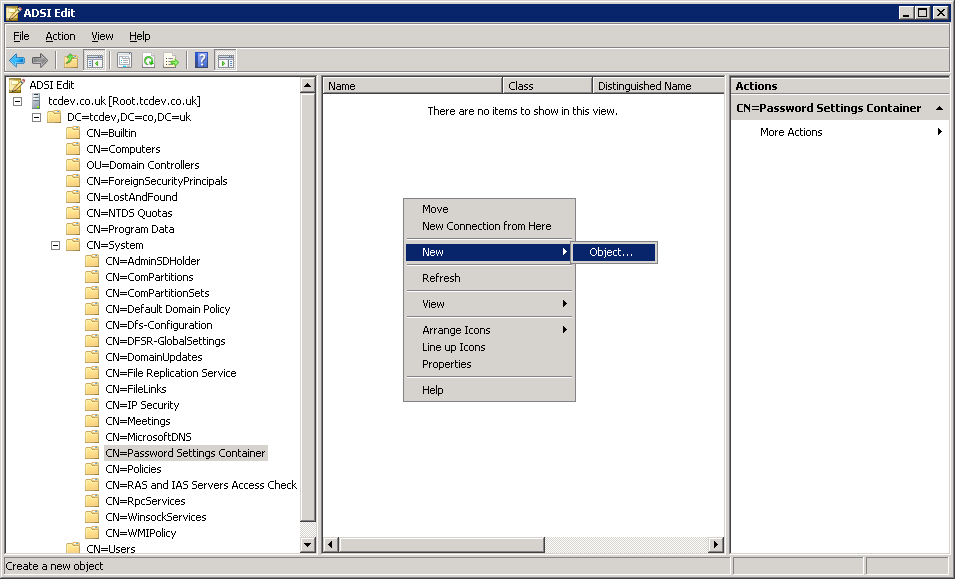Click the Export List toolbar icon
955x579 pixels.
[x=171, y=60]
